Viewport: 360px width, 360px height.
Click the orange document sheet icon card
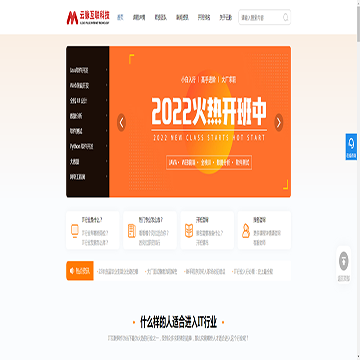point(132,231)
